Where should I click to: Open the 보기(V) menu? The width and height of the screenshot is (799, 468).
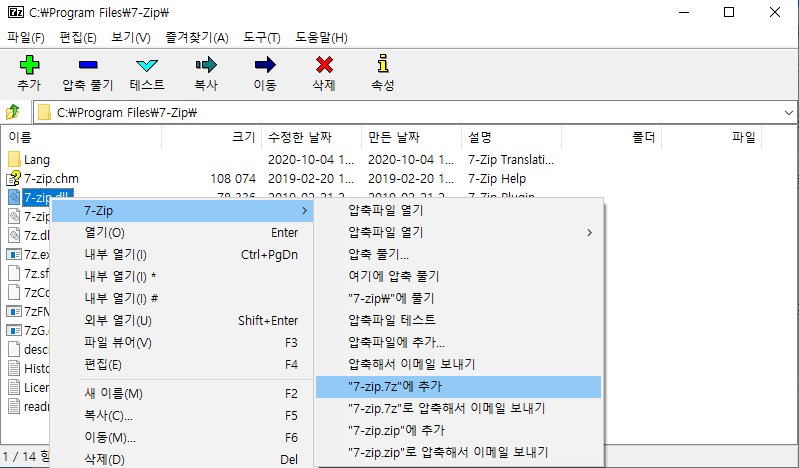tap(130, 37)
